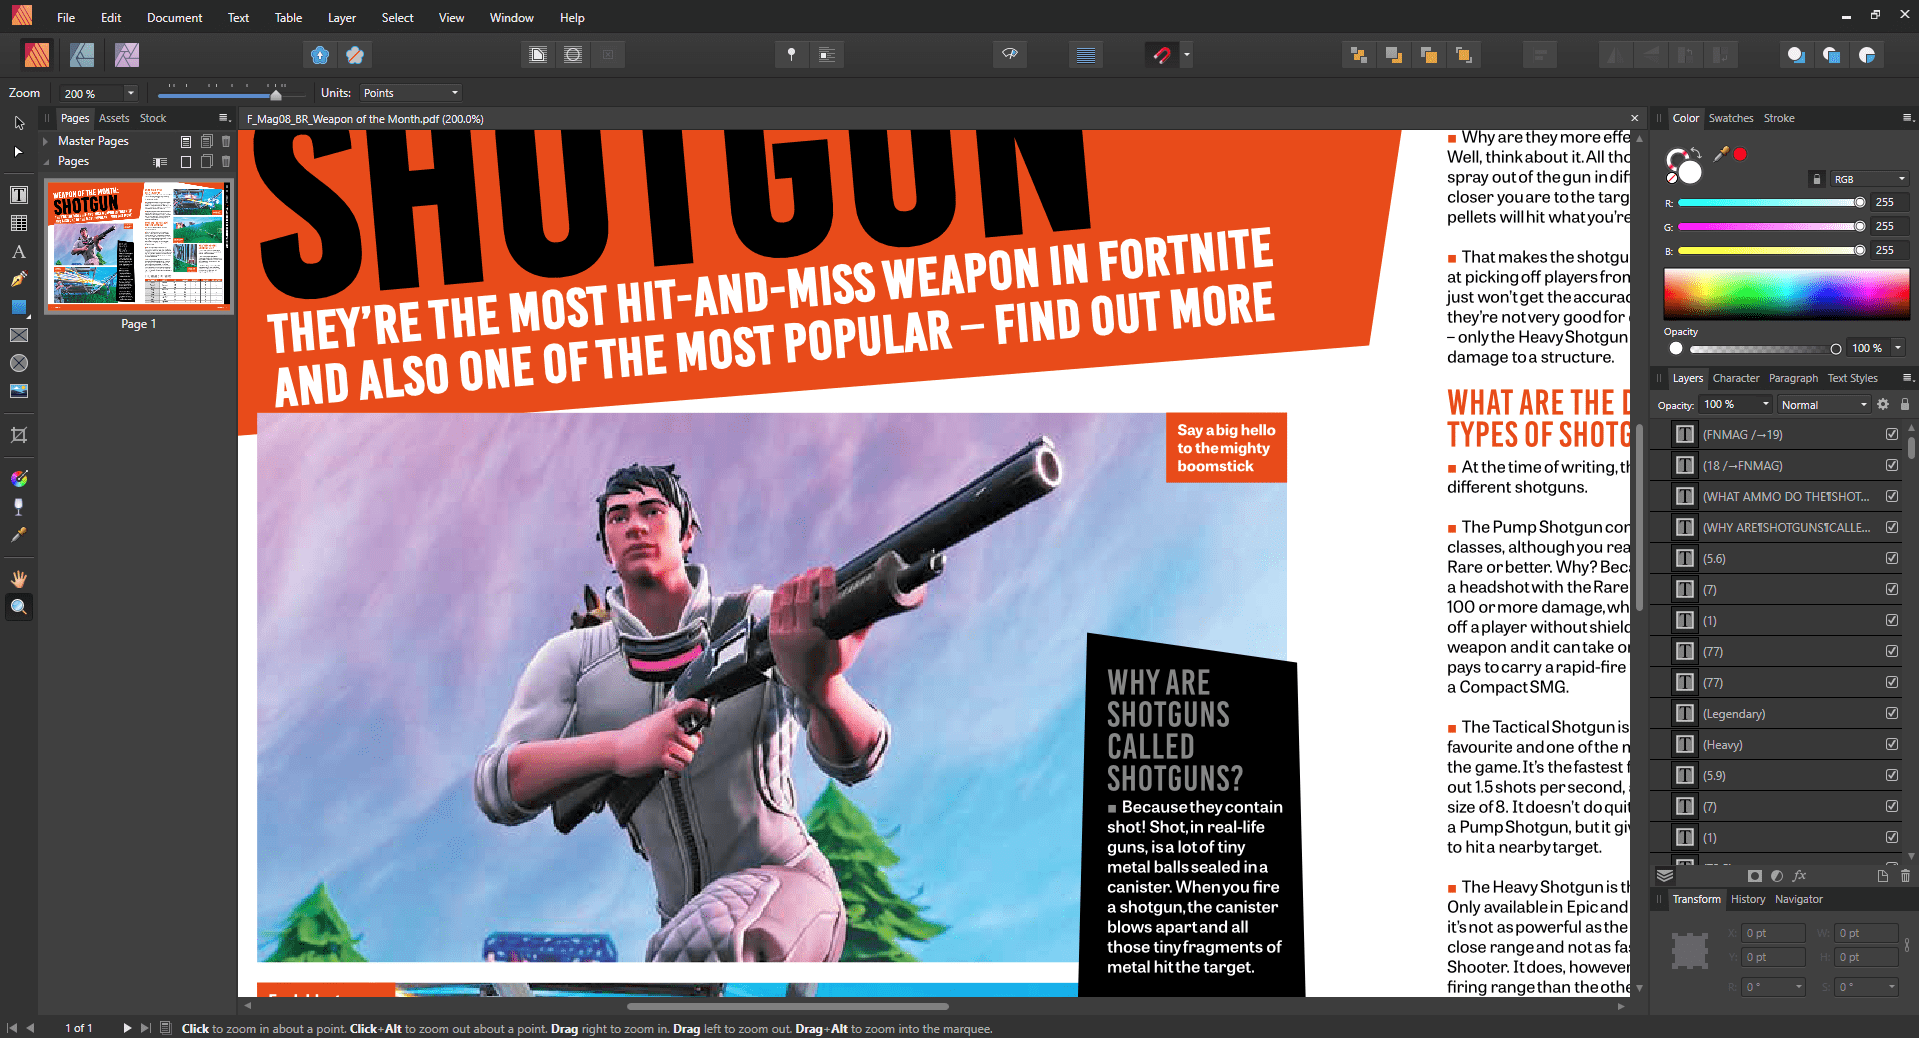Screen dimensions: 1919x1038
Task: Open the Layers panel gear settings
Action: click(1883, 404)
